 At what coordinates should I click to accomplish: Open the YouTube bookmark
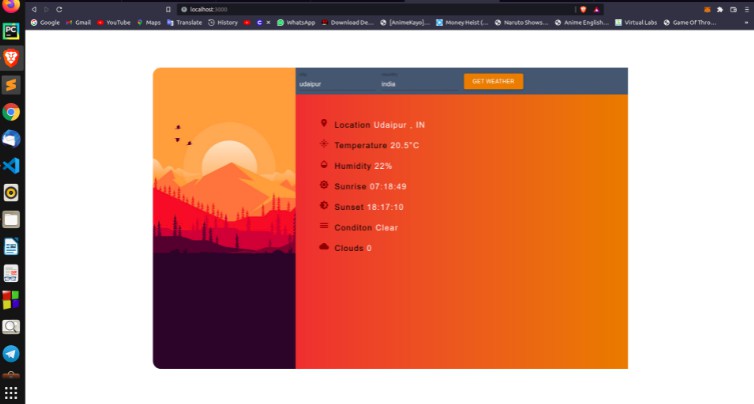pos(113,22)
